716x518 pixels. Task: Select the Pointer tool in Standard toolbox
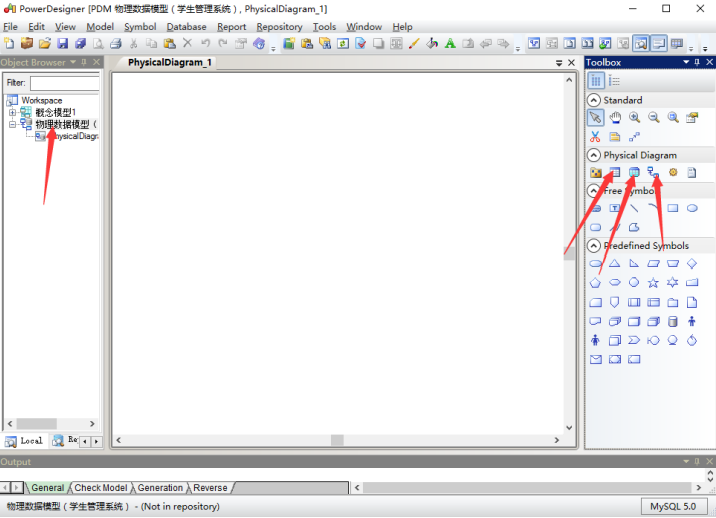point(595,118)
